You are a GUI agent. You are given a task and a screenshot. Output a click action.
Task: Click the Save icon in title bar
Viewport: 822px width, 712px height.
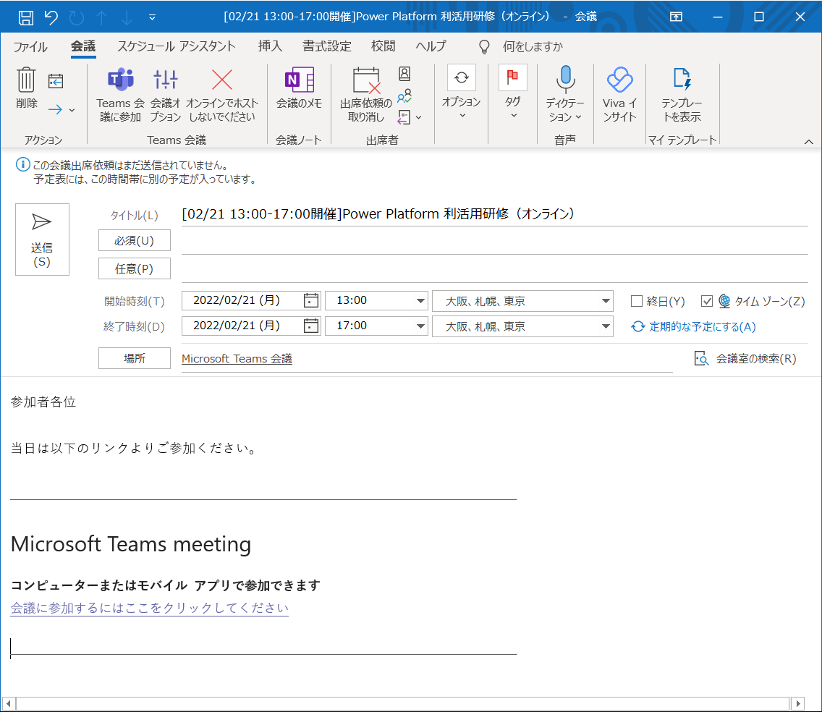(26, 17)
